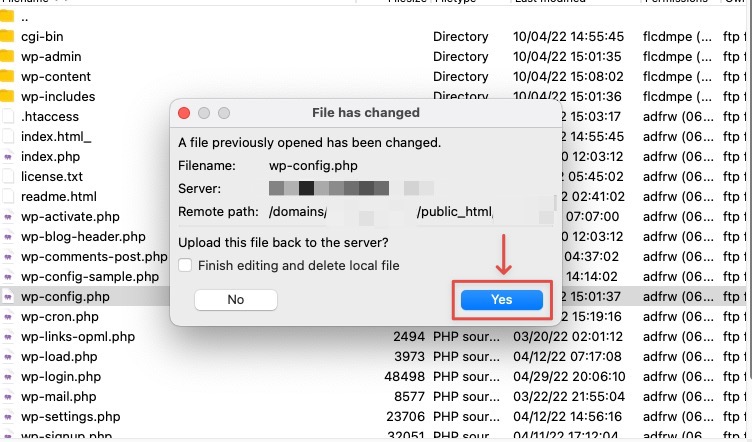Select the wp-config-sample.php filename
Screen dimensions: 752x442
[x=90, y=277]
